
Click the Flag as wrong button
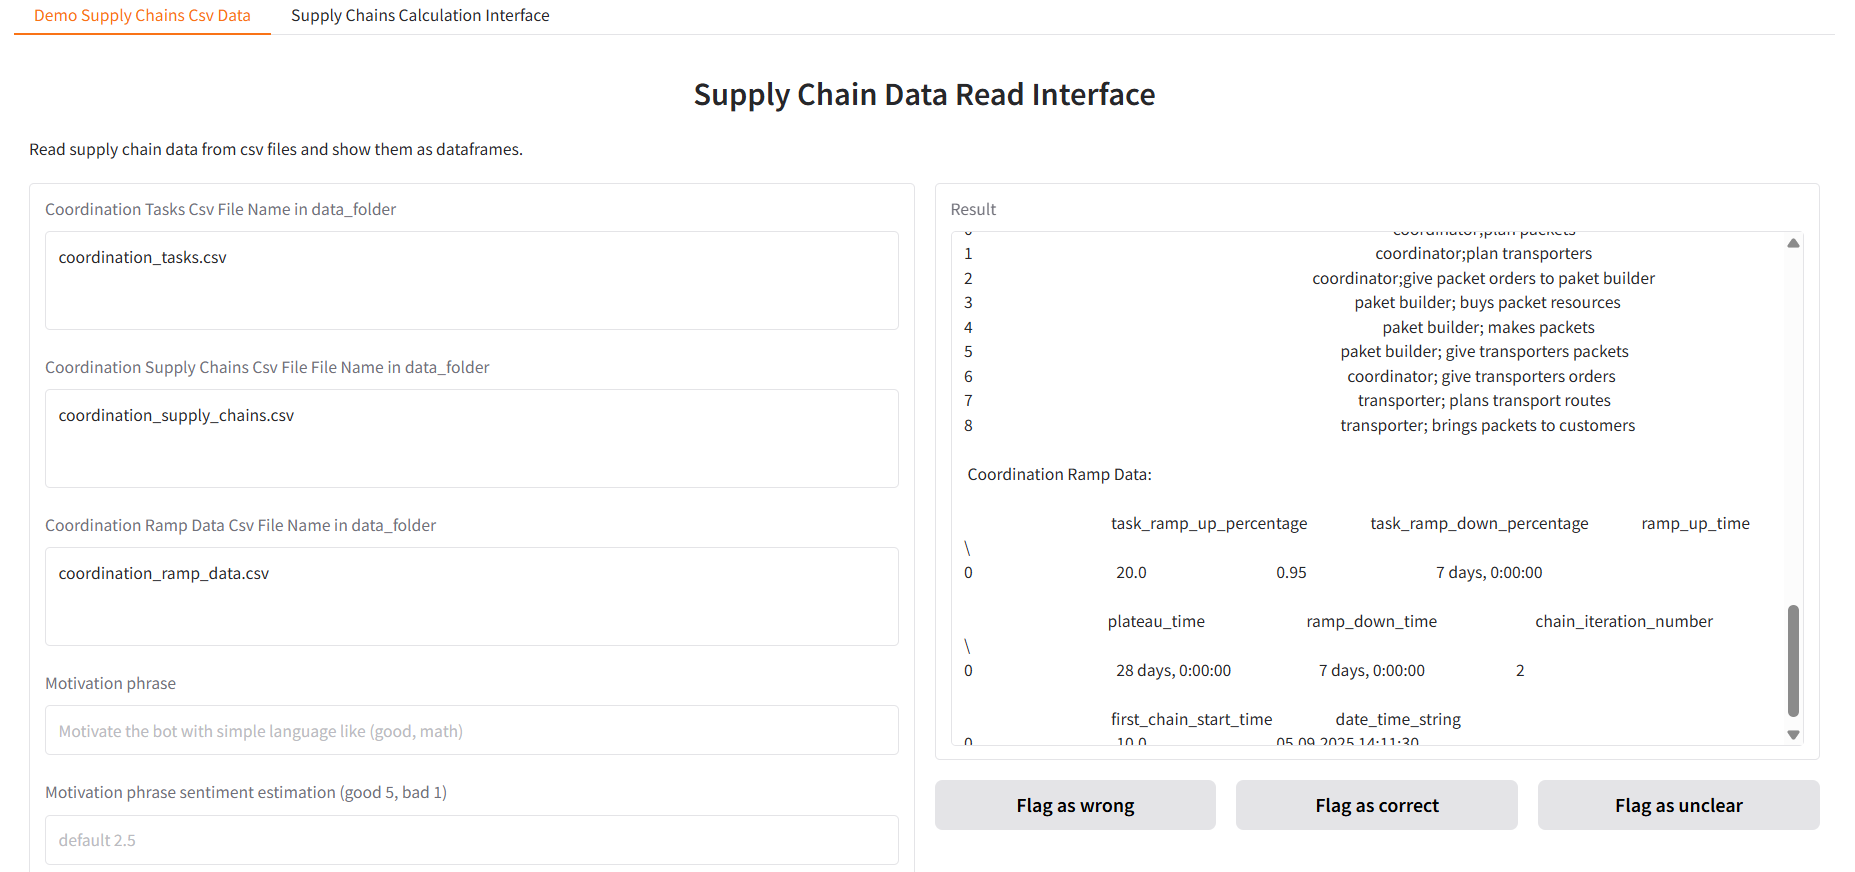click(1075, 805)
